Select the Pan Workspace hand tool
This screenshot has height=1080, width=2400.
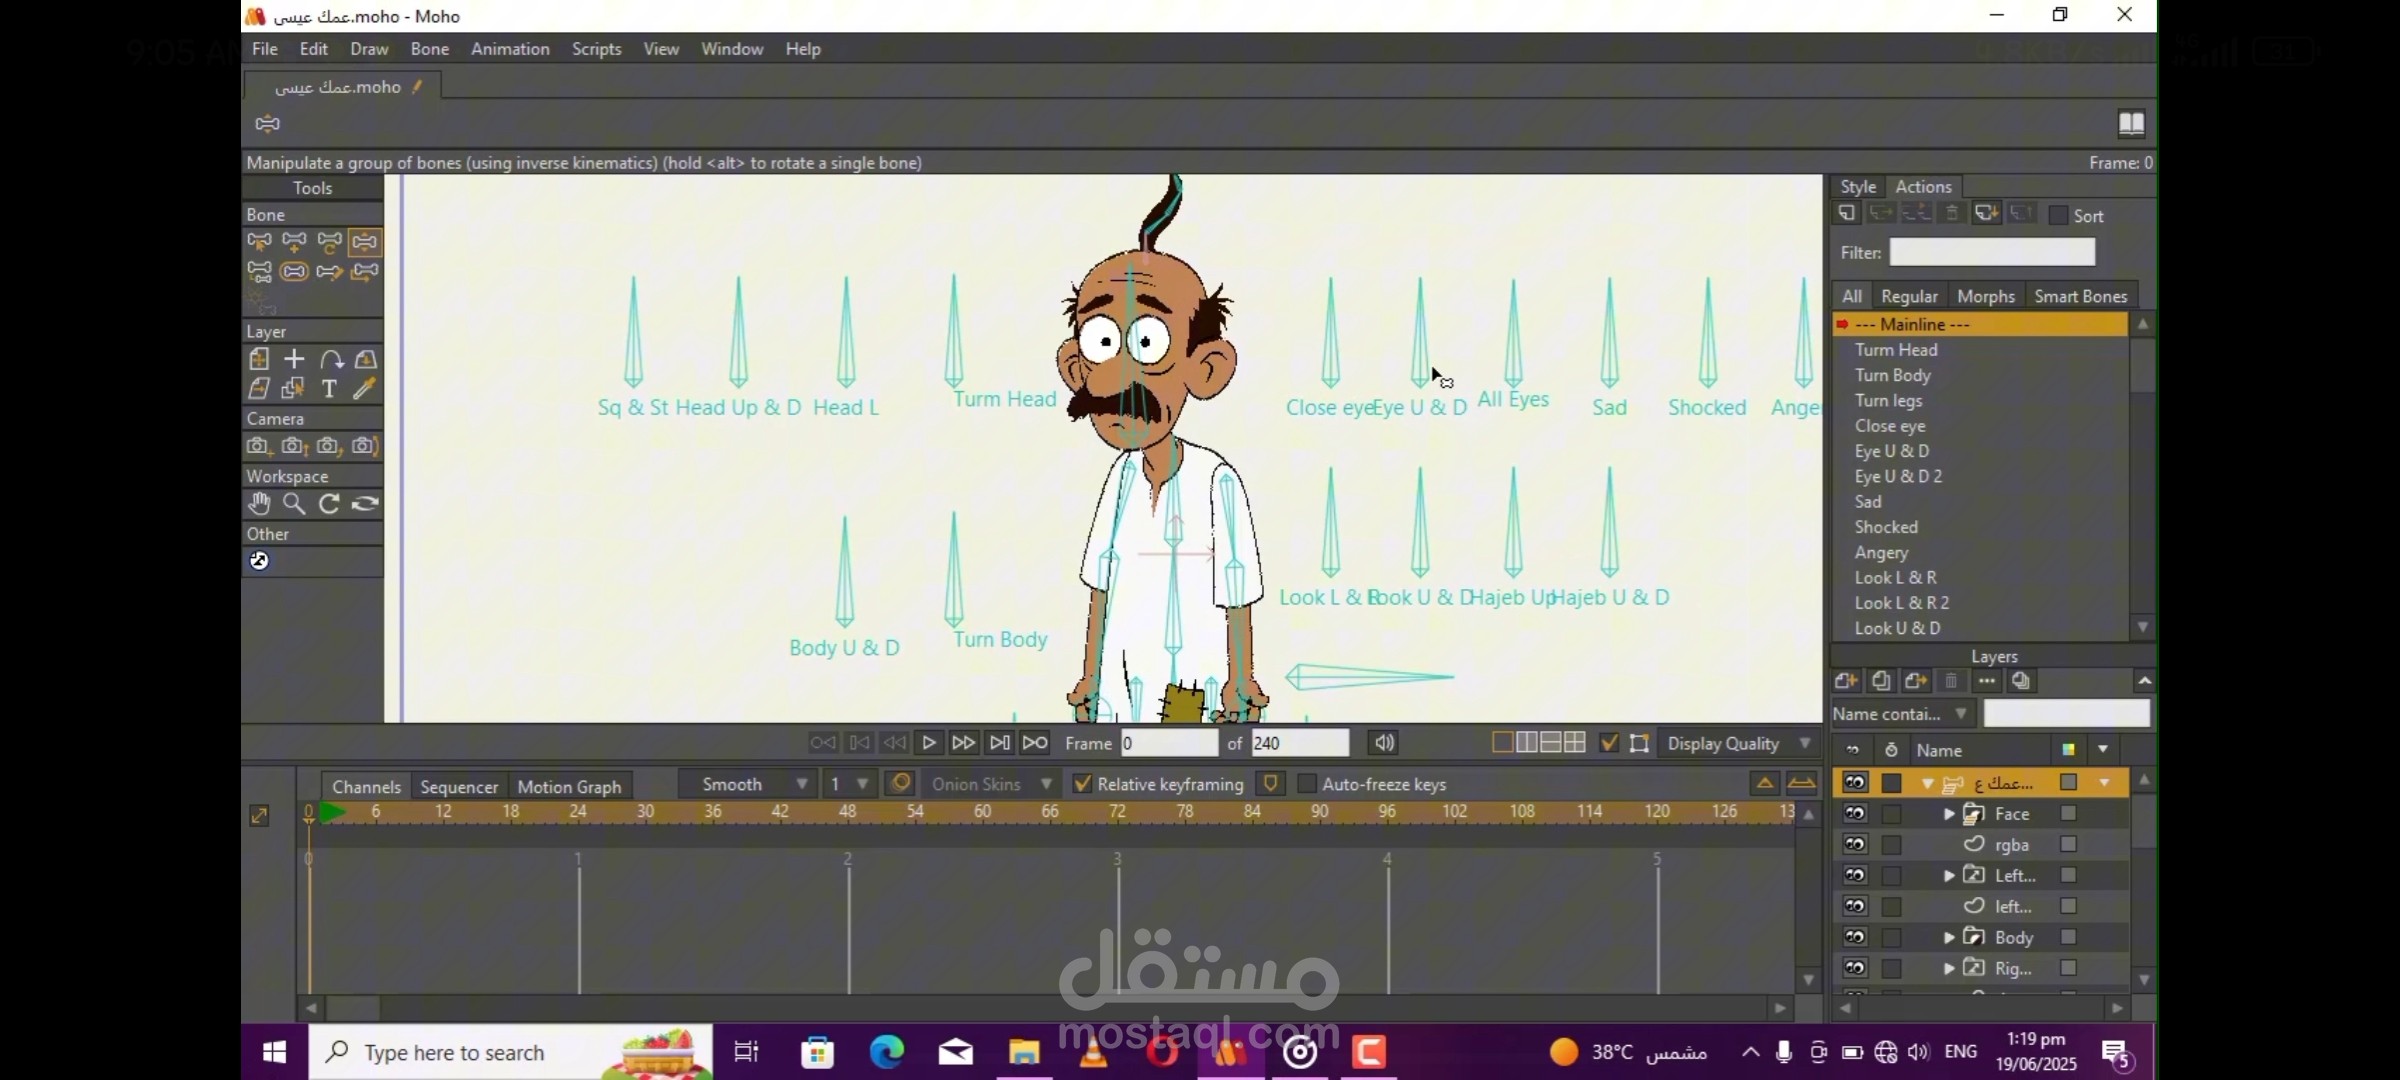coord(259,504)
